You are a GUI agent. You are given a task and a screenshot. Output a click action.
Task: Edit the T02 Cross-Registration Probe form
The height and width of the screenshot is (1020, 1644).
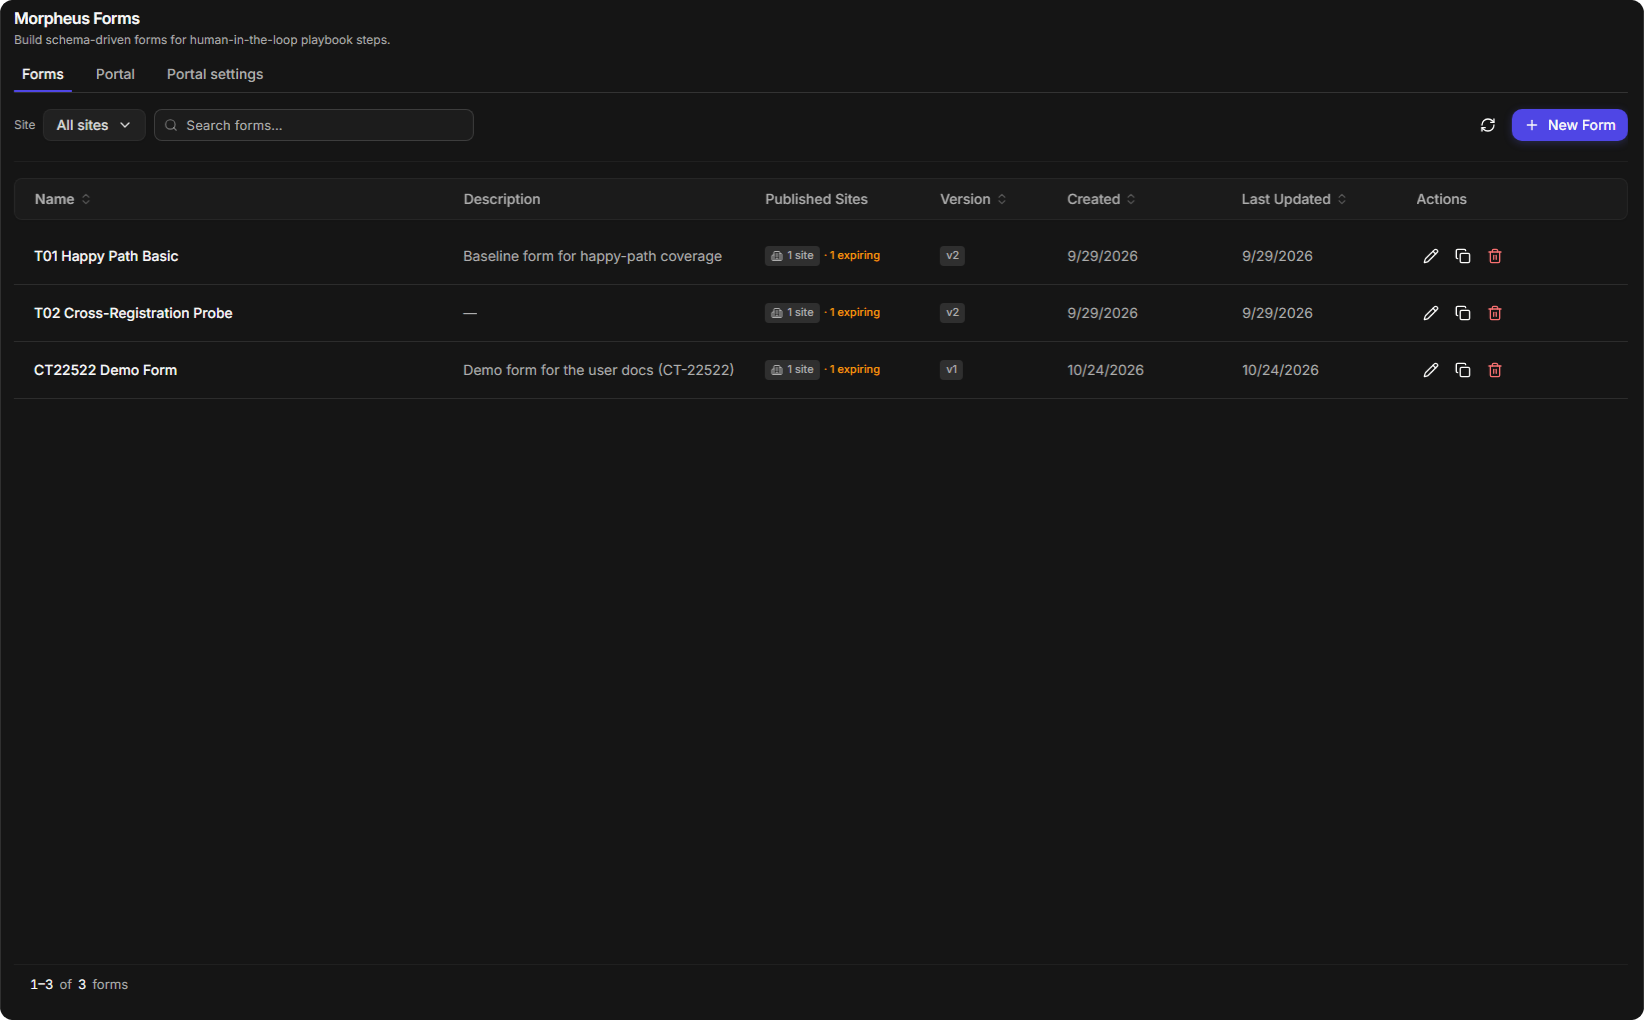tap(1431, 313)
